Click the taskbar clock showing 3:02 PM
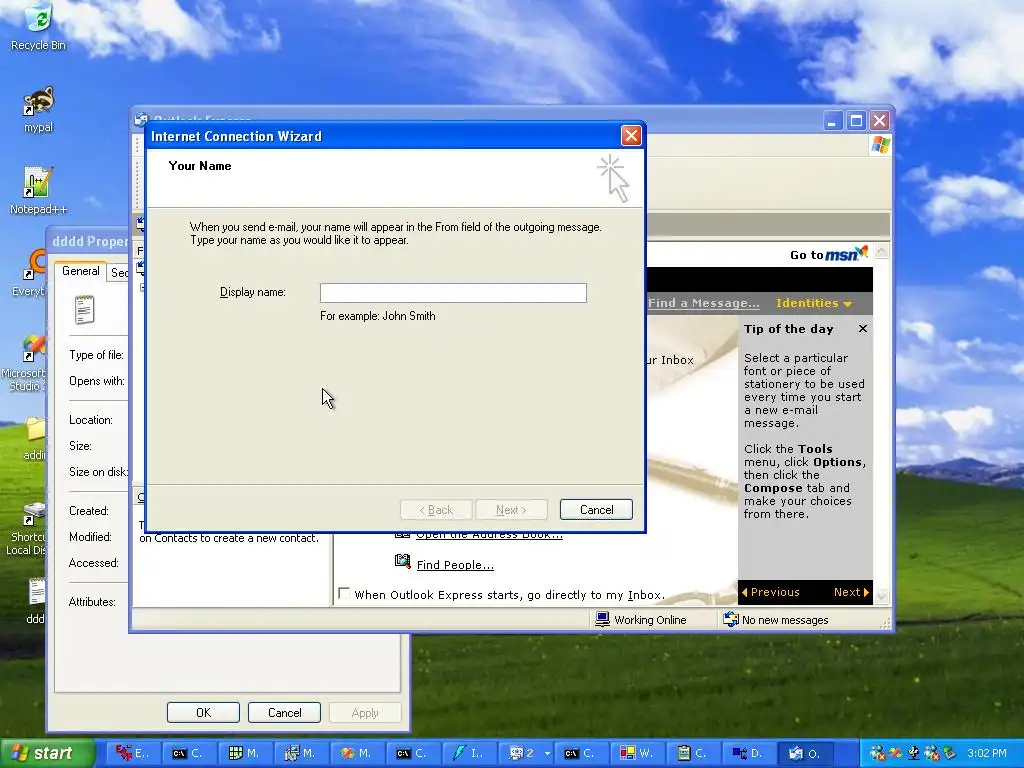The image size is (1024, 768). coord(987,753)
